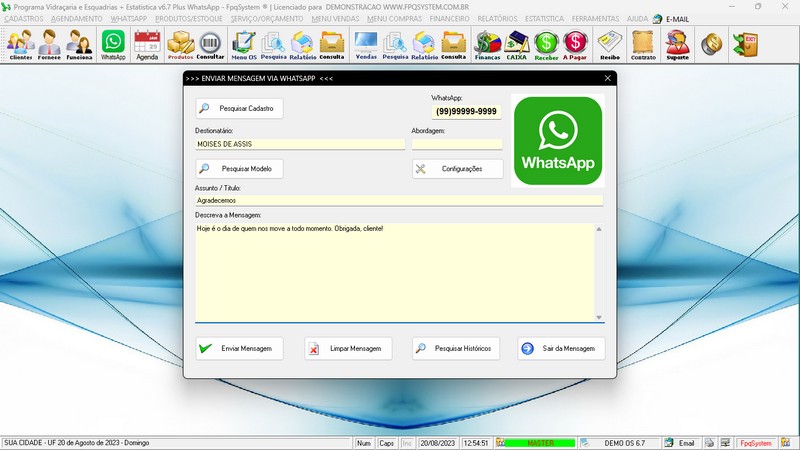The image size is (800, 450).
Task: Open the CADASTROS menu
Action: point(24,19)
